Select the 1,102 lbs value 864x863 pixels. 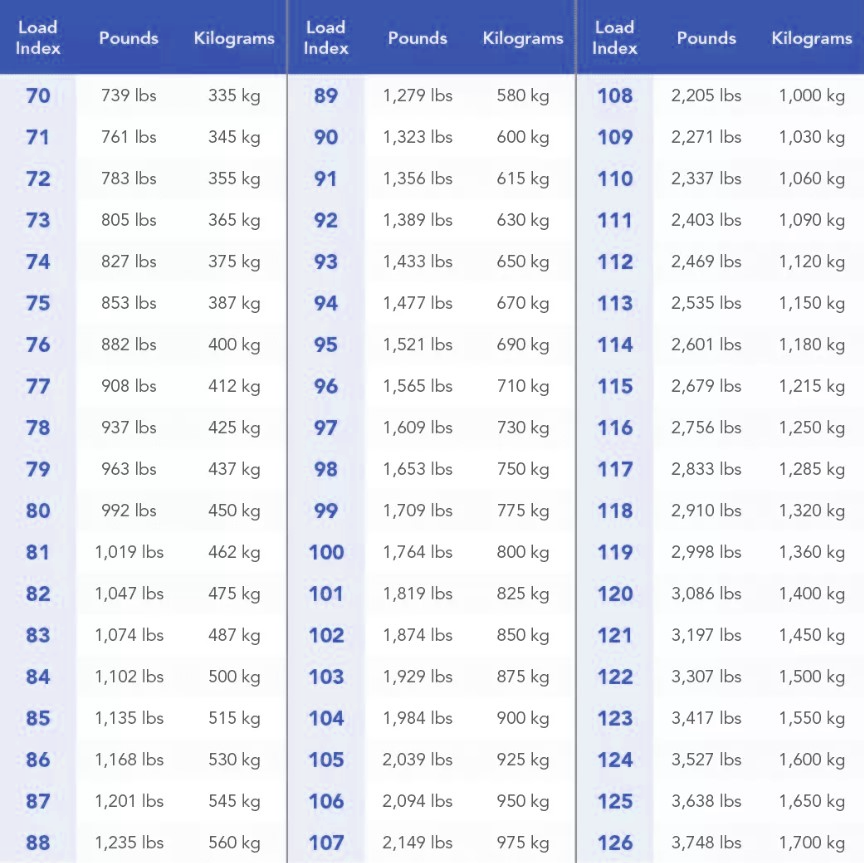[x=129, y=676]
